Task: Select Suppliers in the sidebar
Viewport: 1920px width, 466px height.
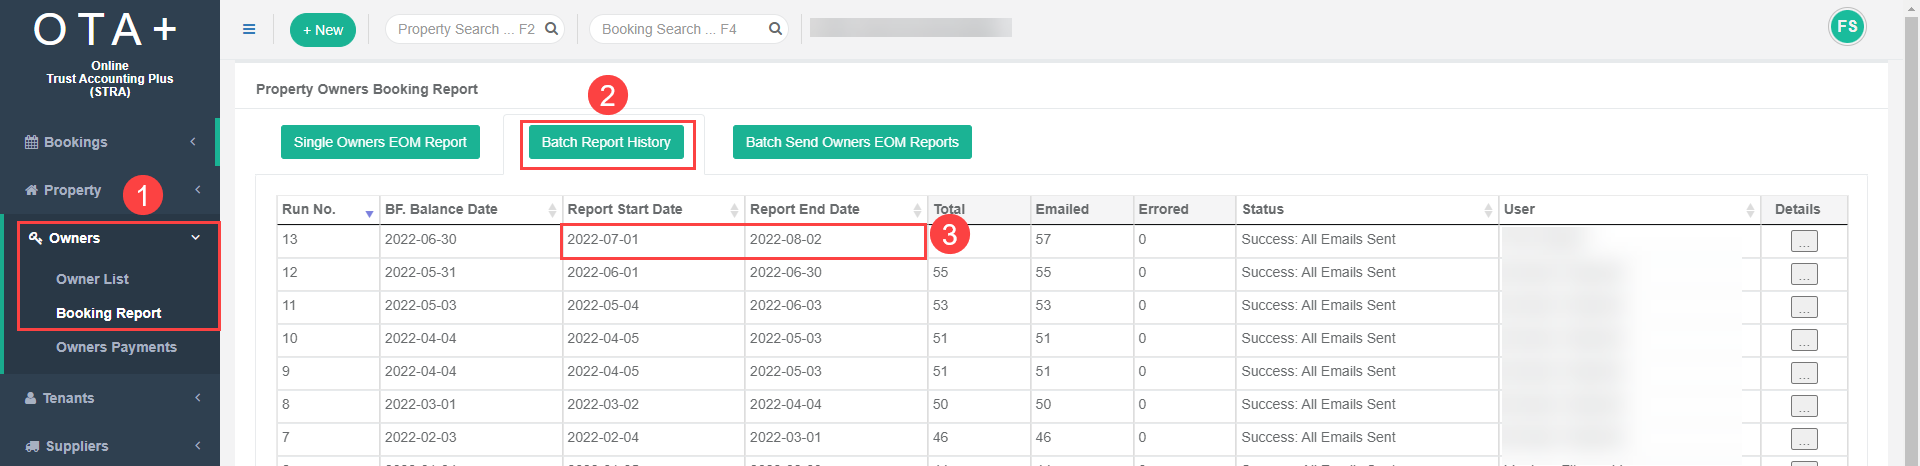Action: (77, 446)
